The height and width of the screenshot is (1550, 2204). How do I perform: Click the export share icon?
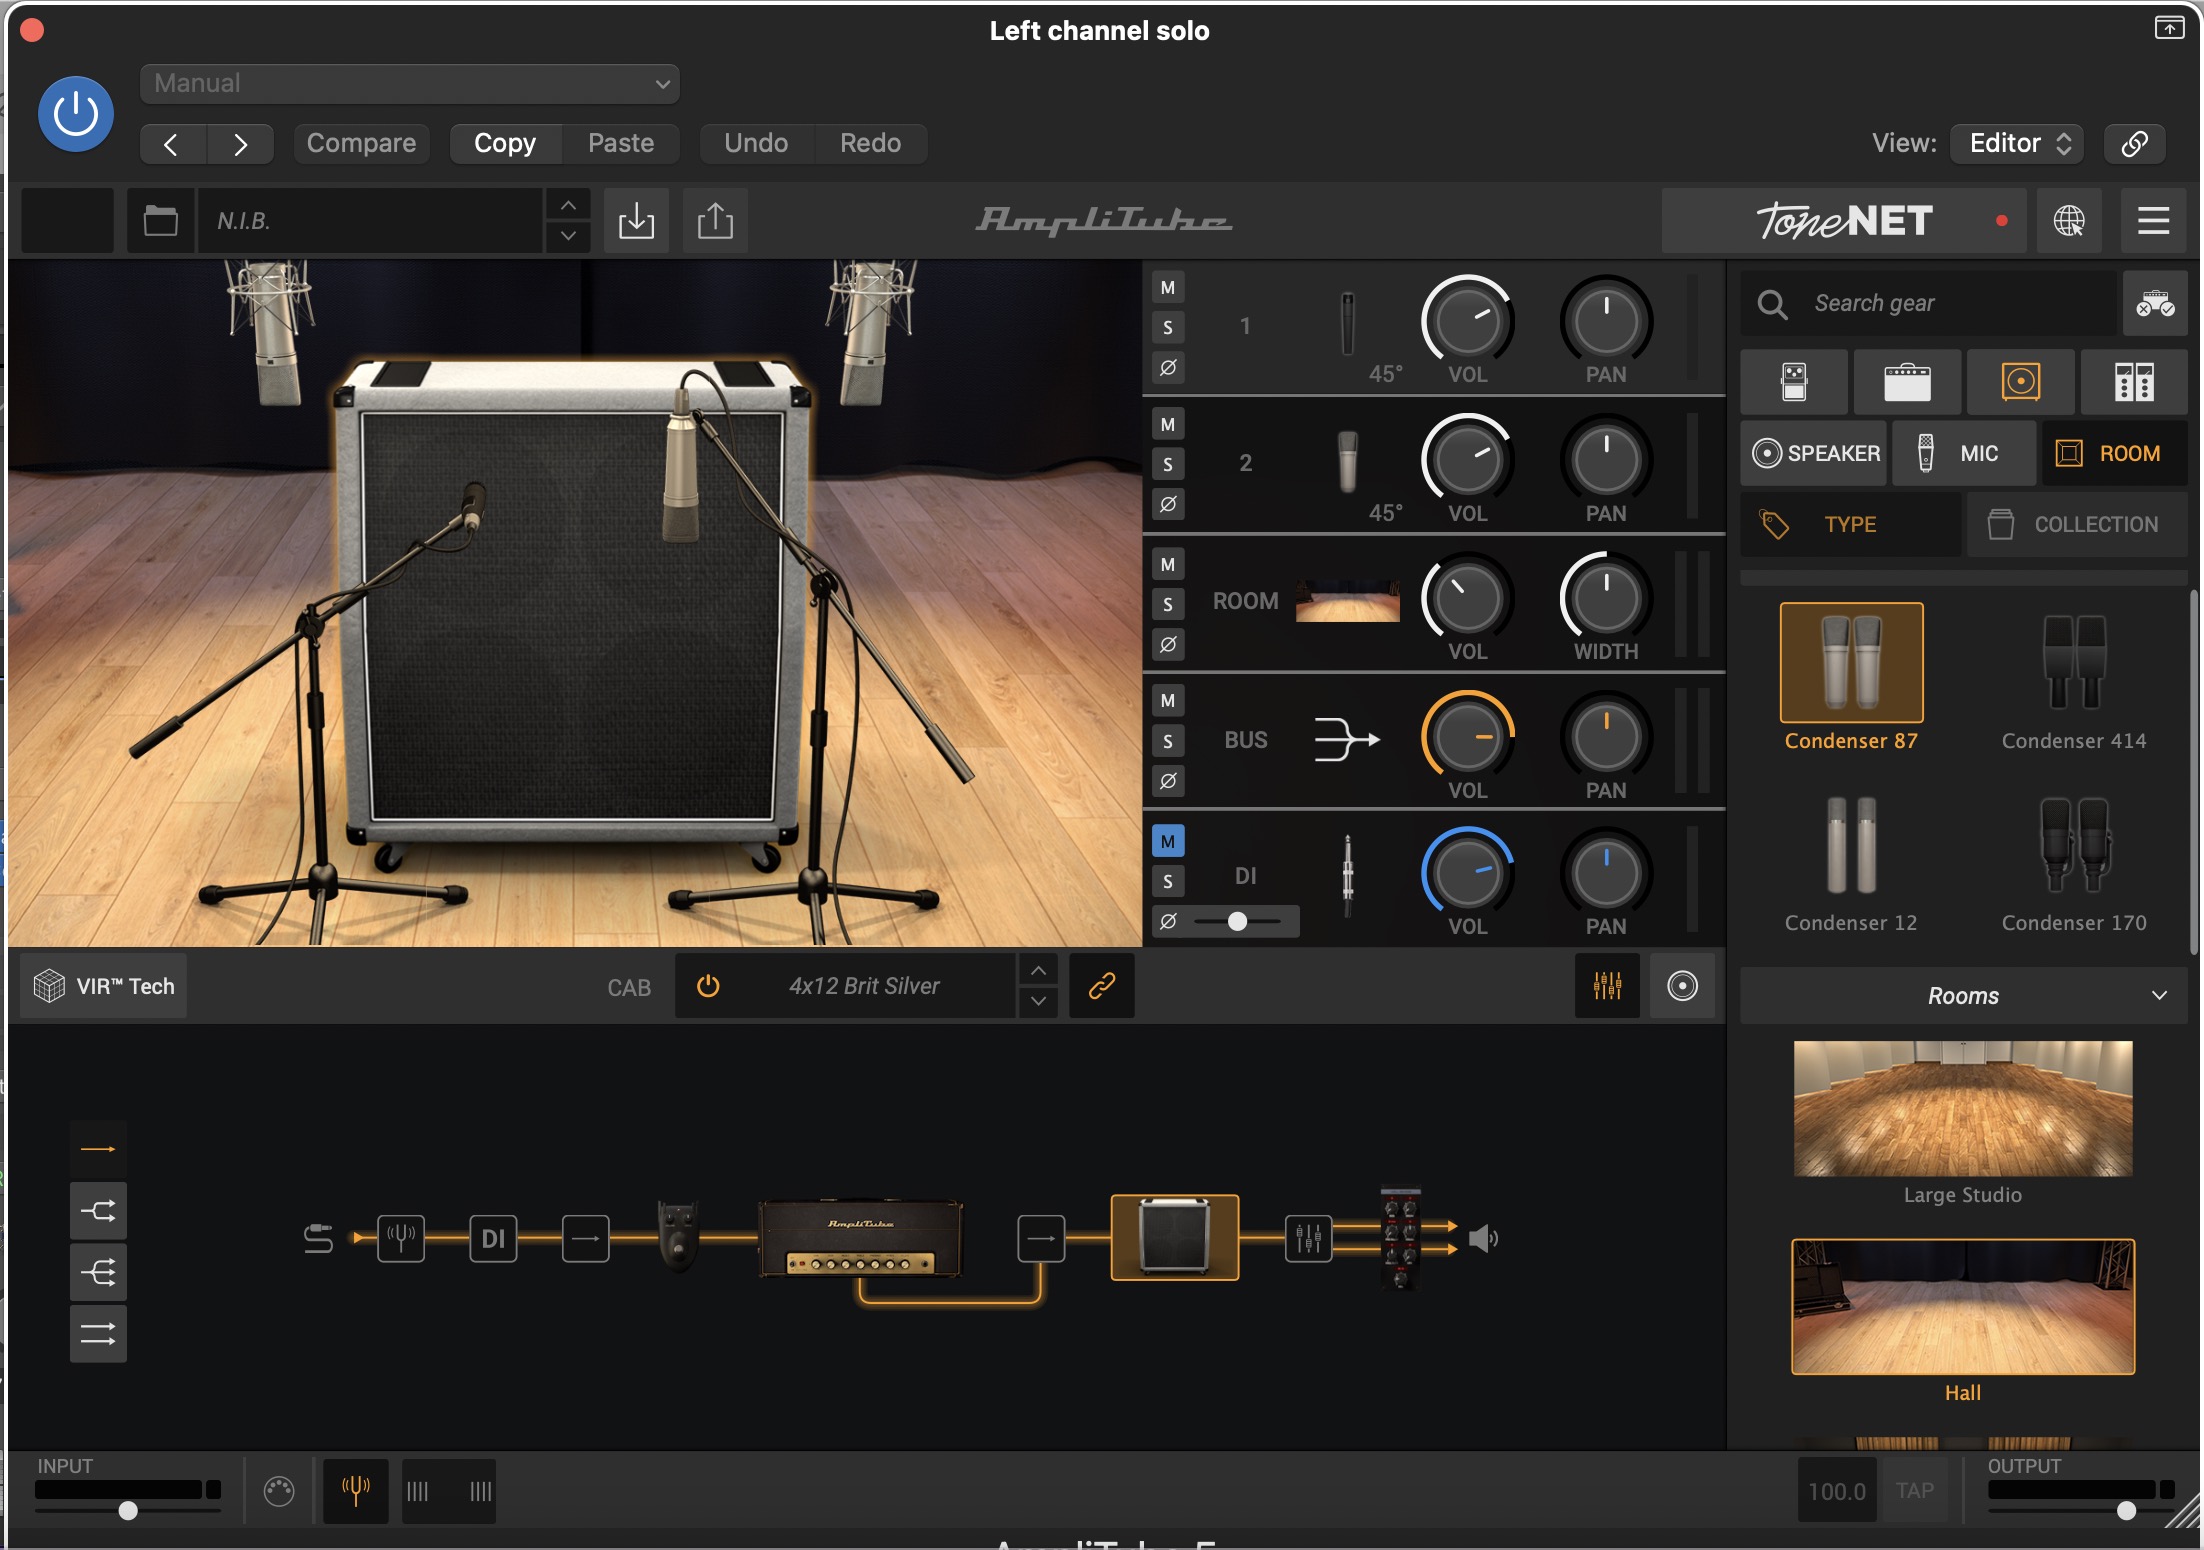715,220
